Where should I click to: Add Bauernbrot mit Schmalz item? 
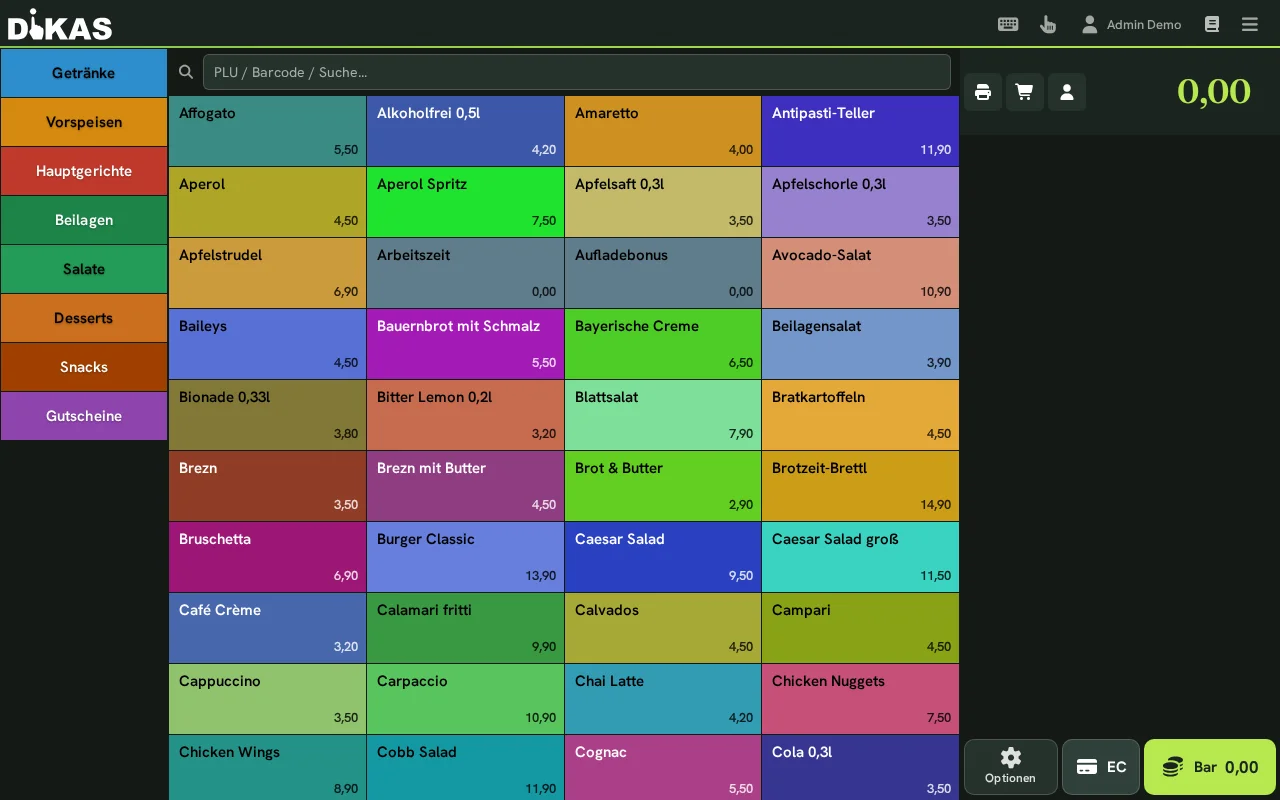(465, 344)
